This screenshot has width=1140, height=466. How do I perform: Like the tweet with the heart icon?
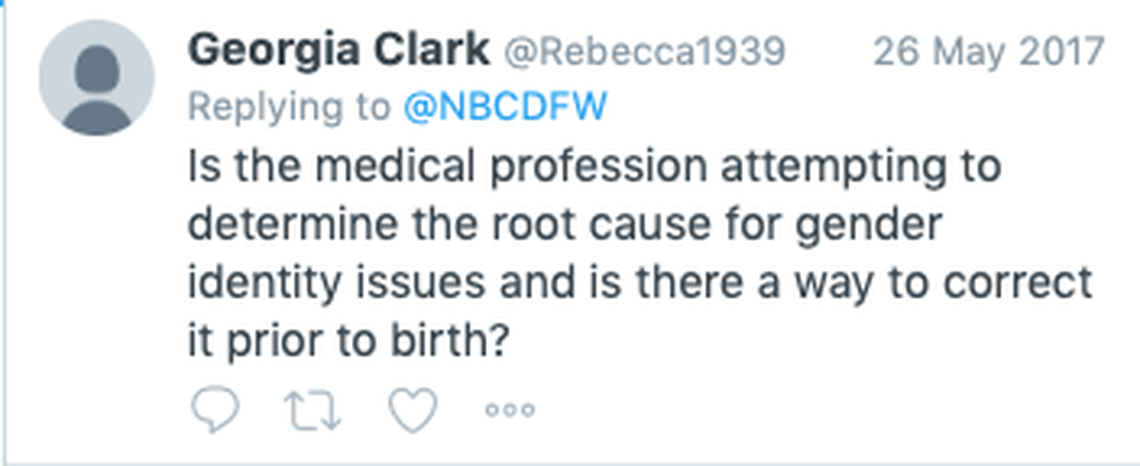413,407
